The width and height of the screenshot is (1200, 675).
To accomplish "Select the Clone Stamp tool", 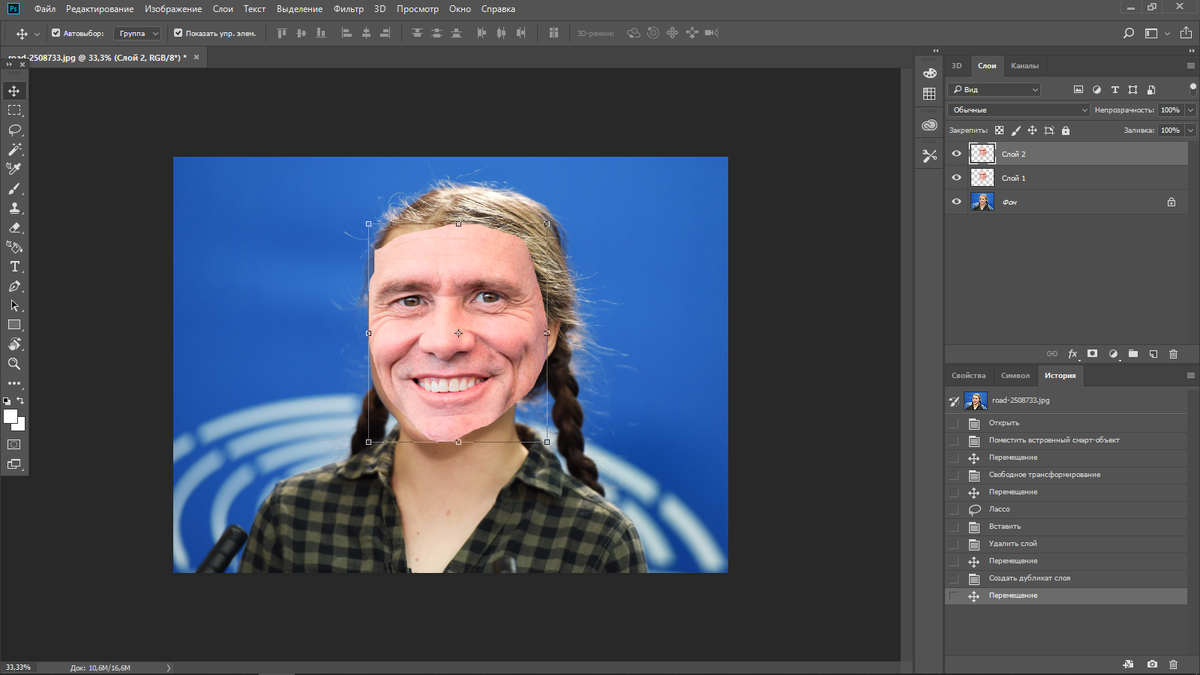I will coord(14,208).
